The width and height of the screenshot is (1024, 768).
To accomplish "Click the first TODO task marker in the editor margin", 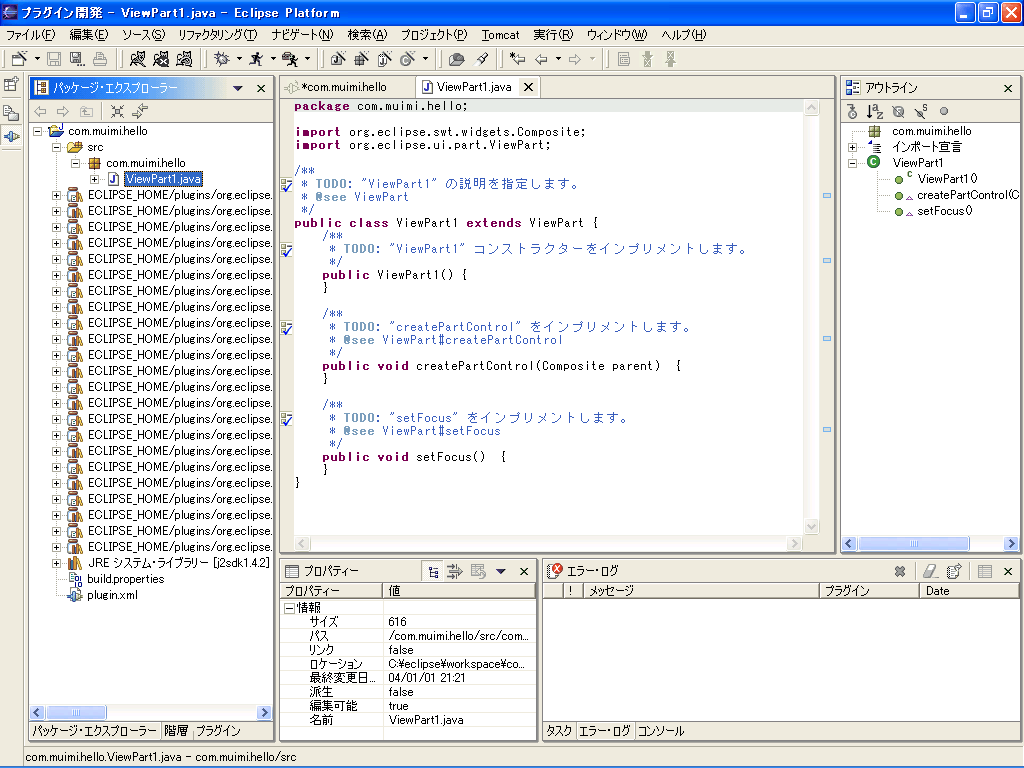I will click(287, 185).
